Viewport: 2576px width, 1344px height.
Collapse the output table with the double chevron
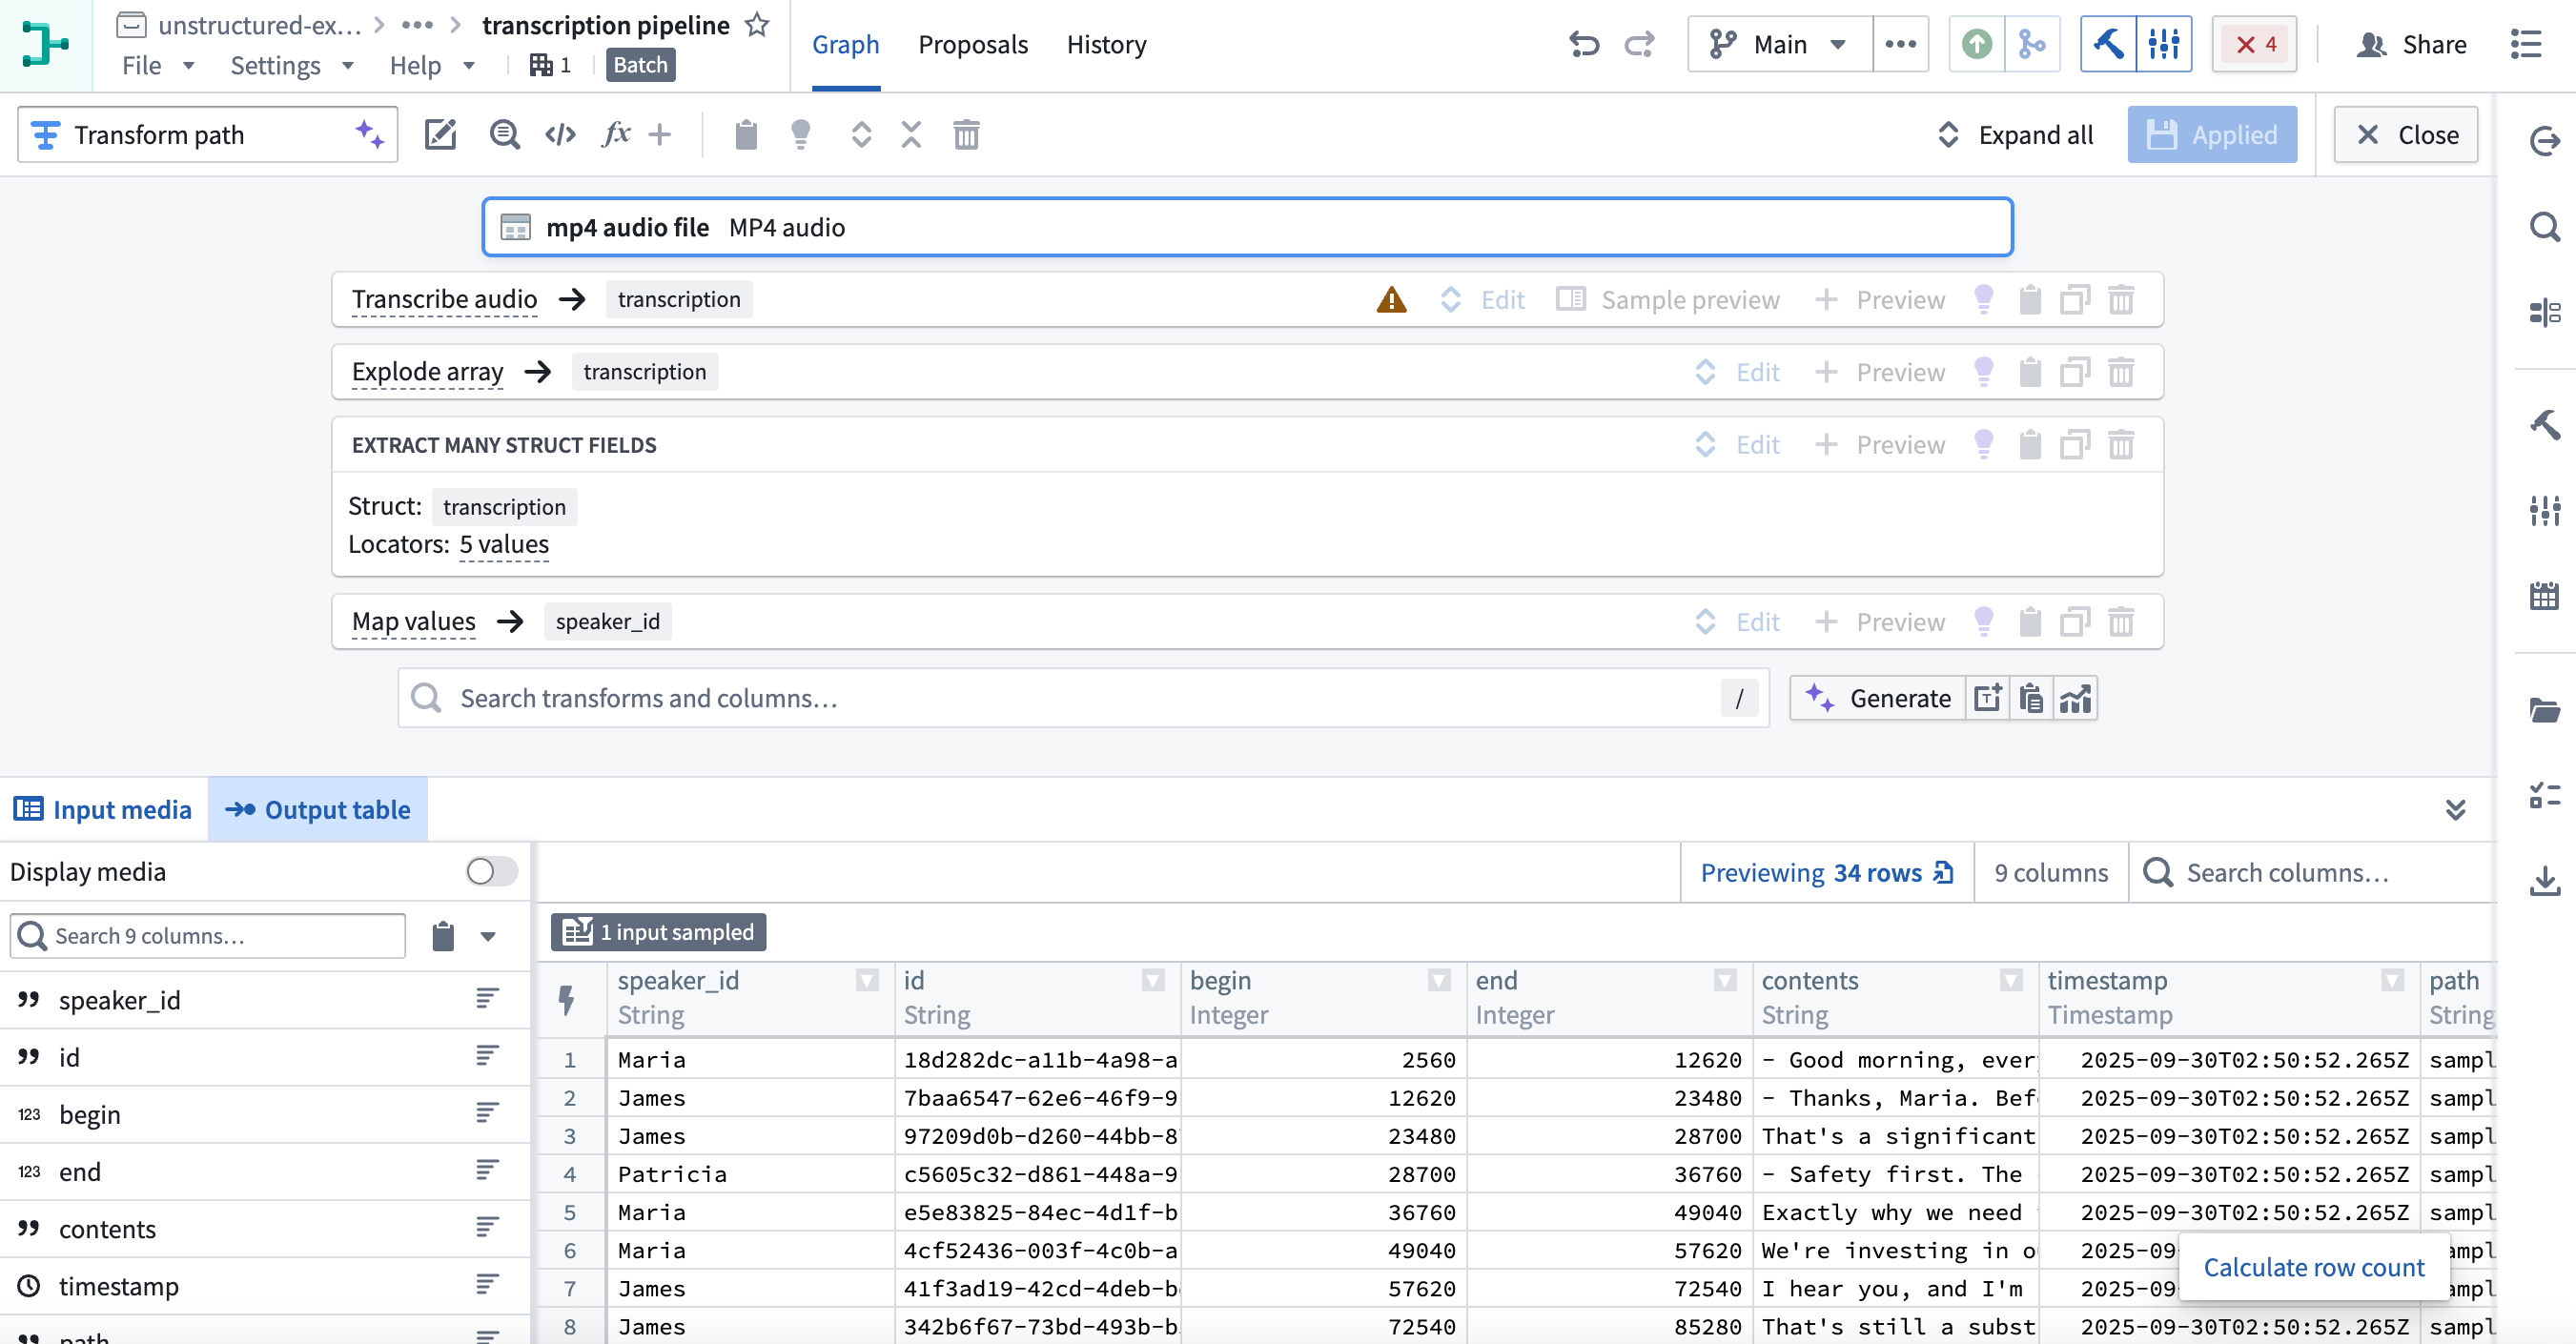pos(2457,810)
